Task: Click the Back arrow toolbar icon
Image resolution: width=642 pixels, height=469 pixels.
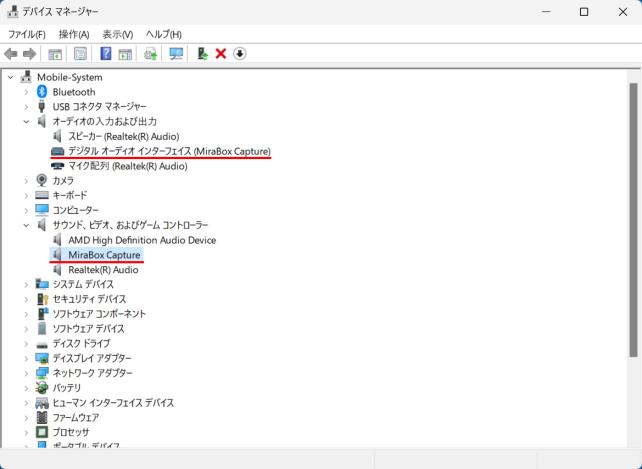Action: tap(11, 54)
